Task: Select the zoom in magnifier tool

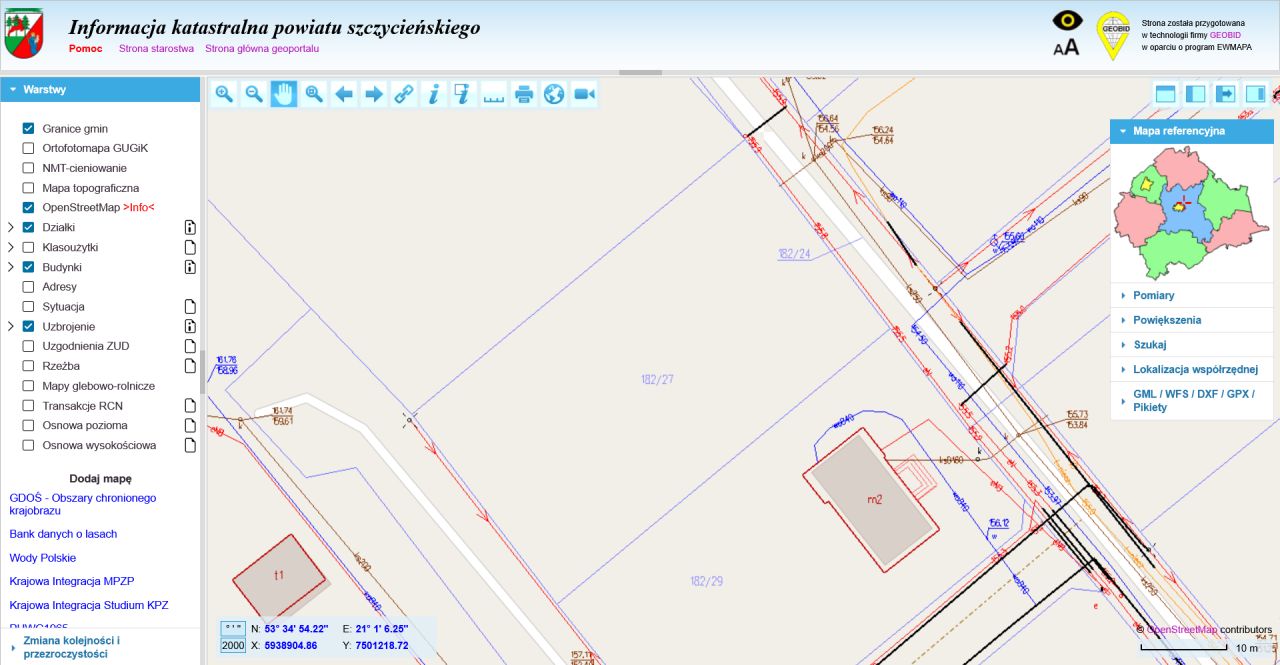Action: (224, 94)
